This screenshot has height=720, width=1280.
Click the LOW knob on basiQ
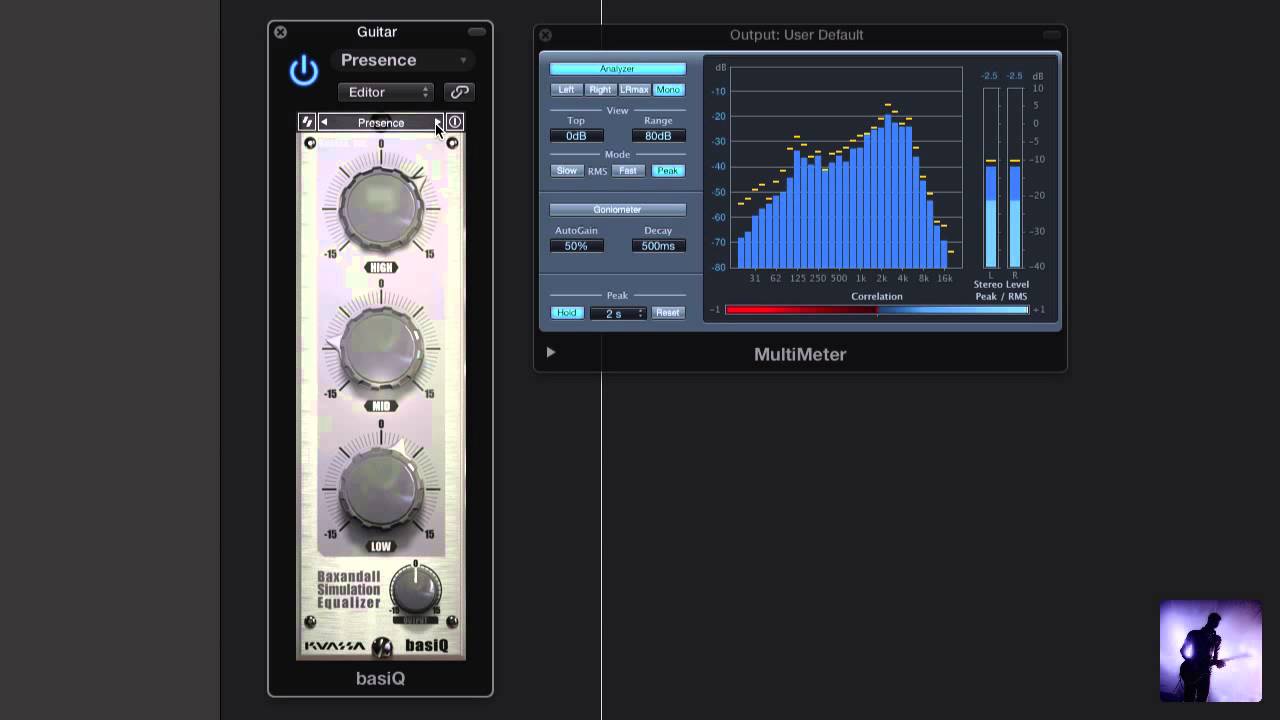coord(381,487)
